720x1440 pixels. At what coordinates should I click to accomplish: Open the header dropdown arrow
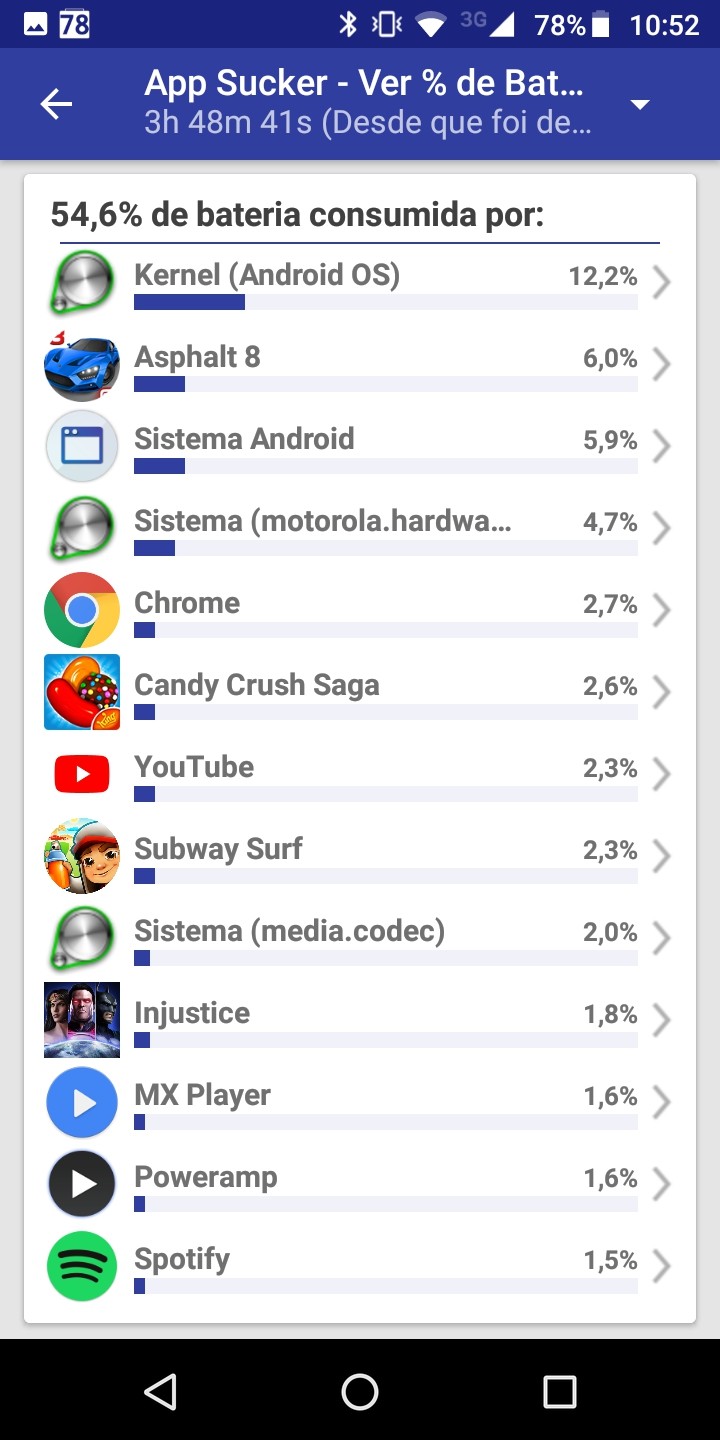coord(640,105)
